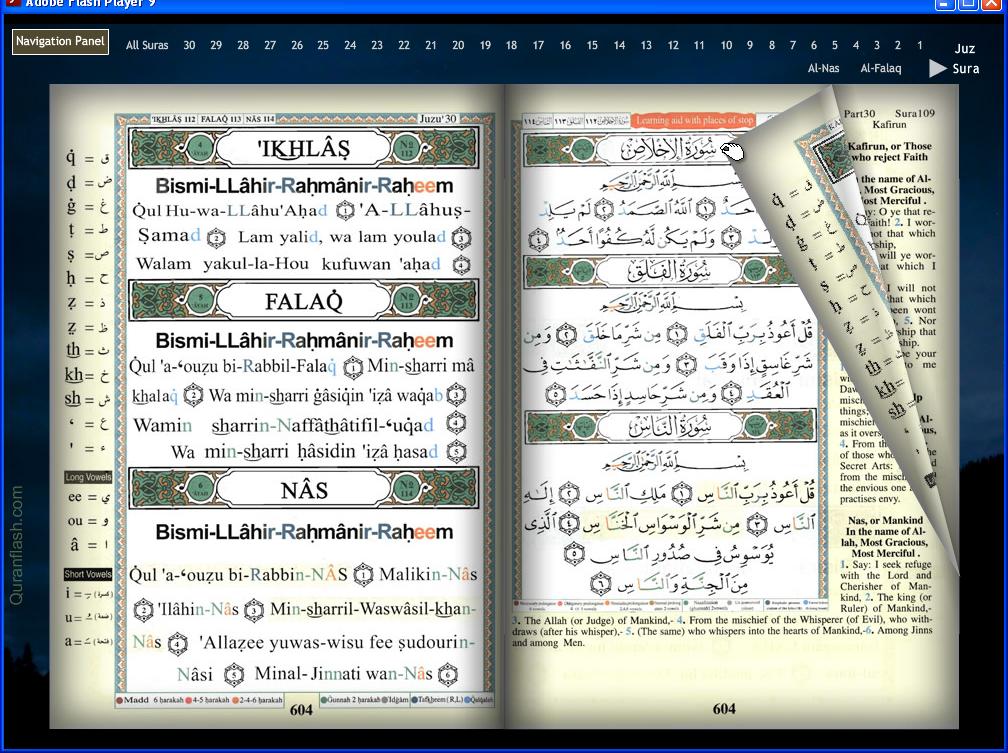The height and width of the screenshot is (753, 1008).
Task: Click the 'FALAQ 113' header tab text
Action: 220,119
